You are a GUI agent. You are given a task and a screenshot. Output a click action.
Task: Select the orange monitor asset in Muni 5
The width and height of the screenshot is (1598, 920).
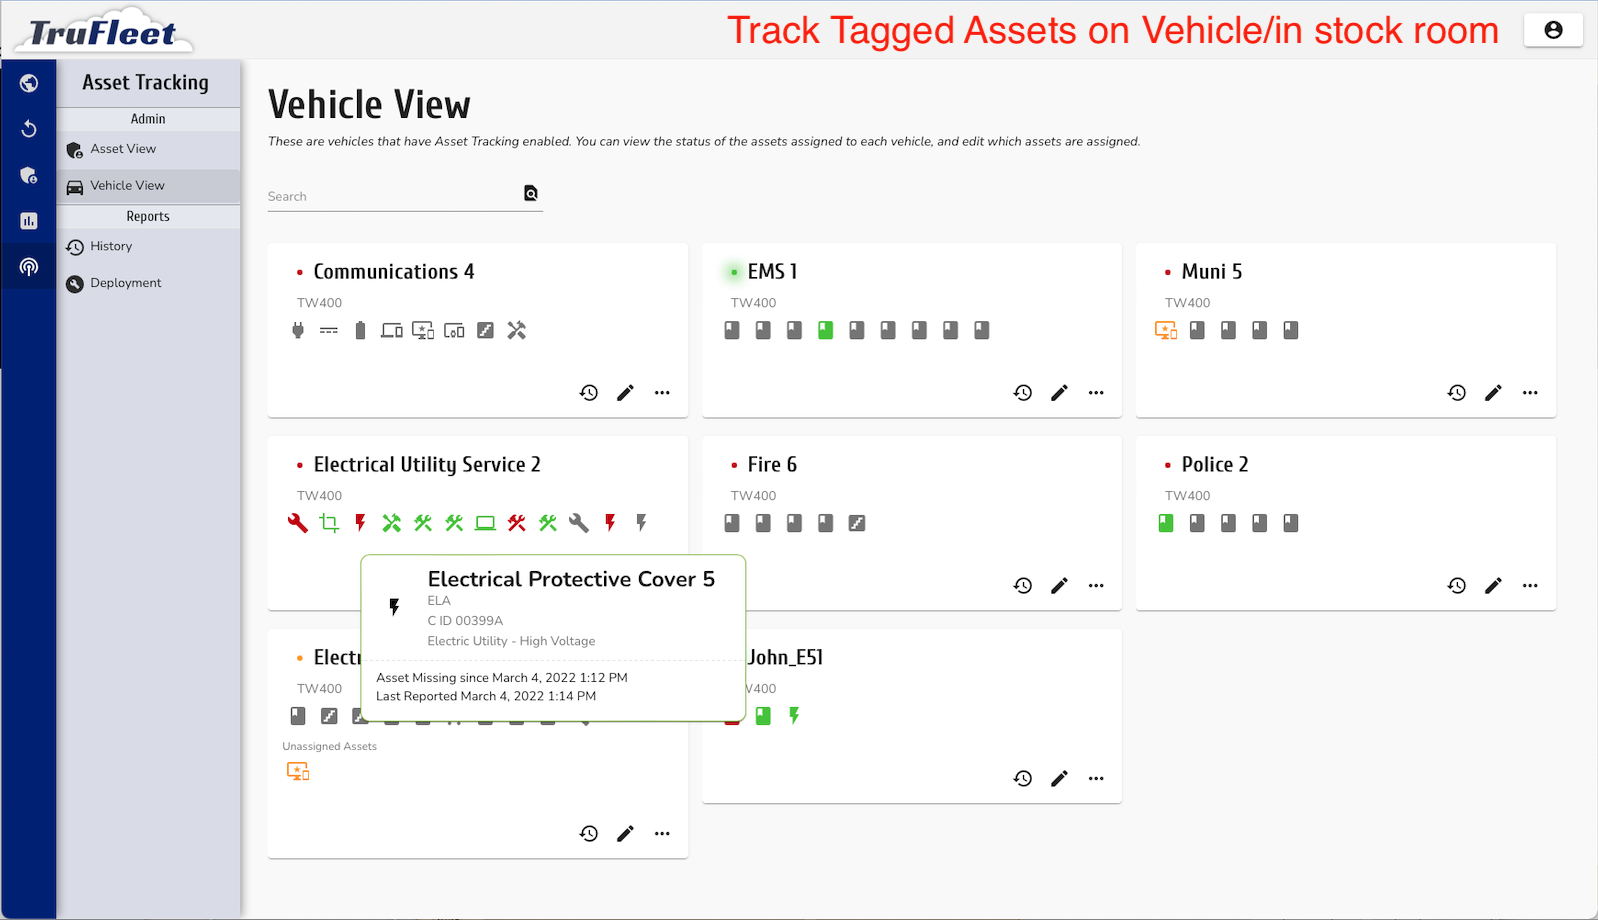[1166, 330]
